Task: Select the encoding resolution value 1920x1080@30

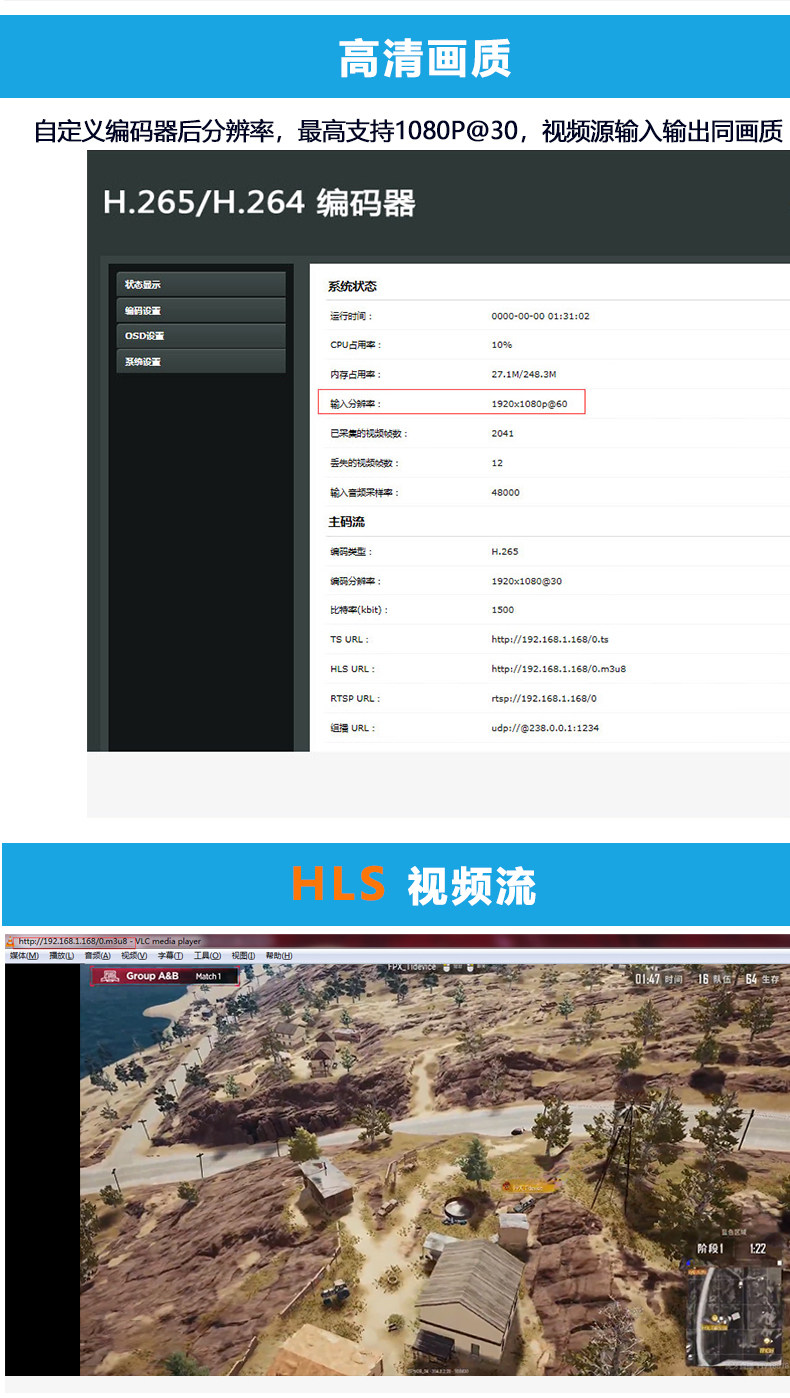Action: 527,581
